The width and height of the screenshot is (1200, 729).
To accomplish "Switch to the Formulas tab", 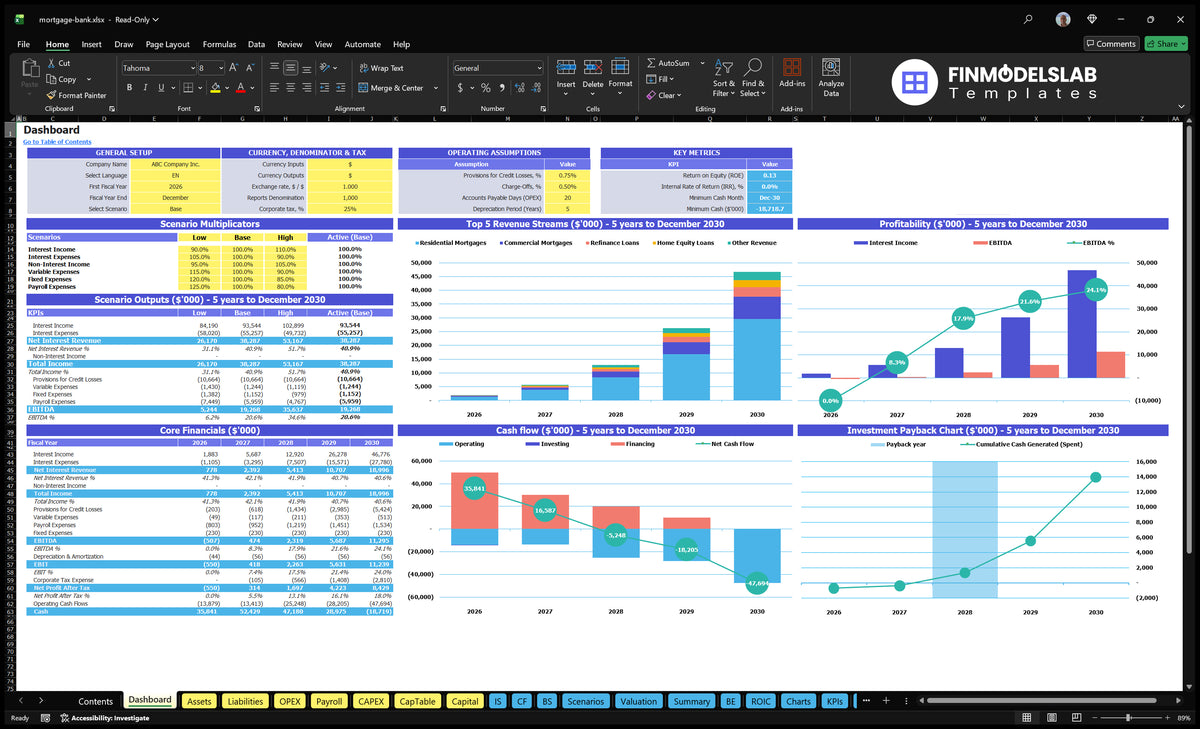I will (219, 44).
